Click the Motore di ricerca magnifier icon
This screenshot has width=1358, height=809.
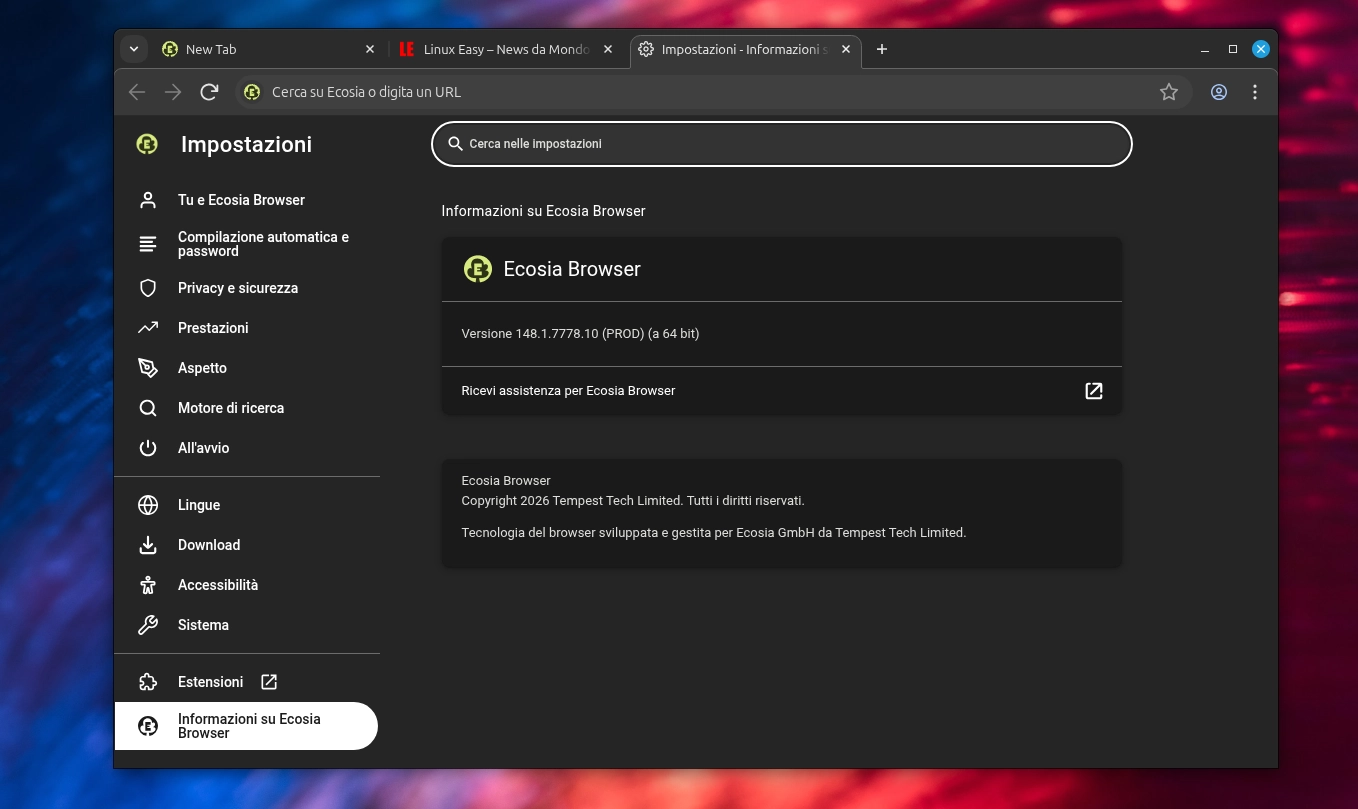point(148,408)
